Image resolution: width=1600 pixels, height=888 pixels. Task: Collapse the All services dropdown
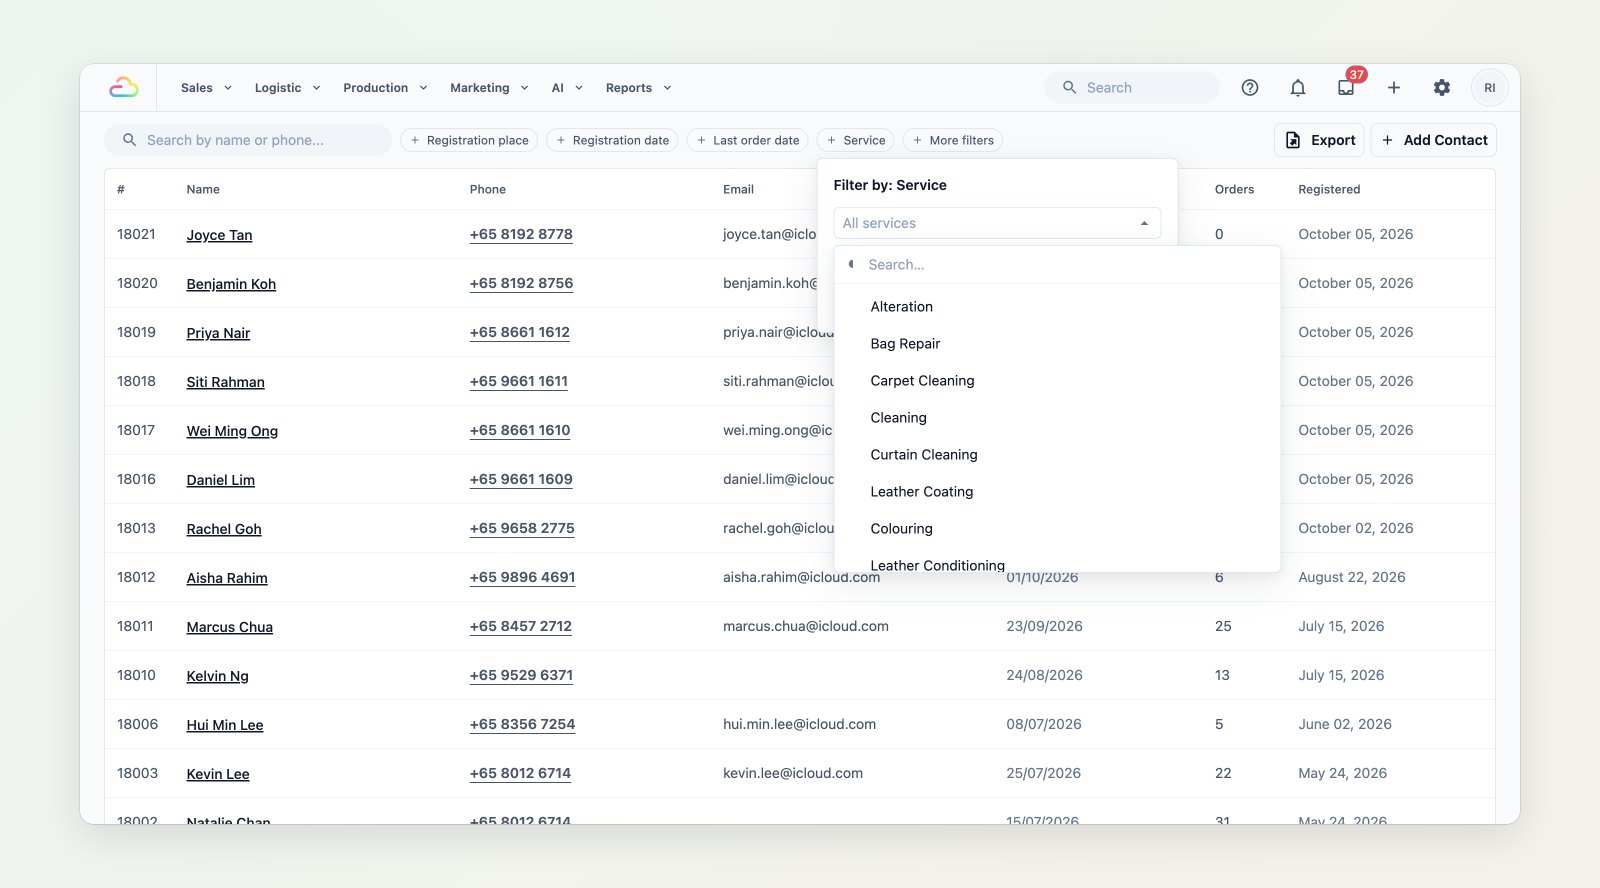pos(997,223)
